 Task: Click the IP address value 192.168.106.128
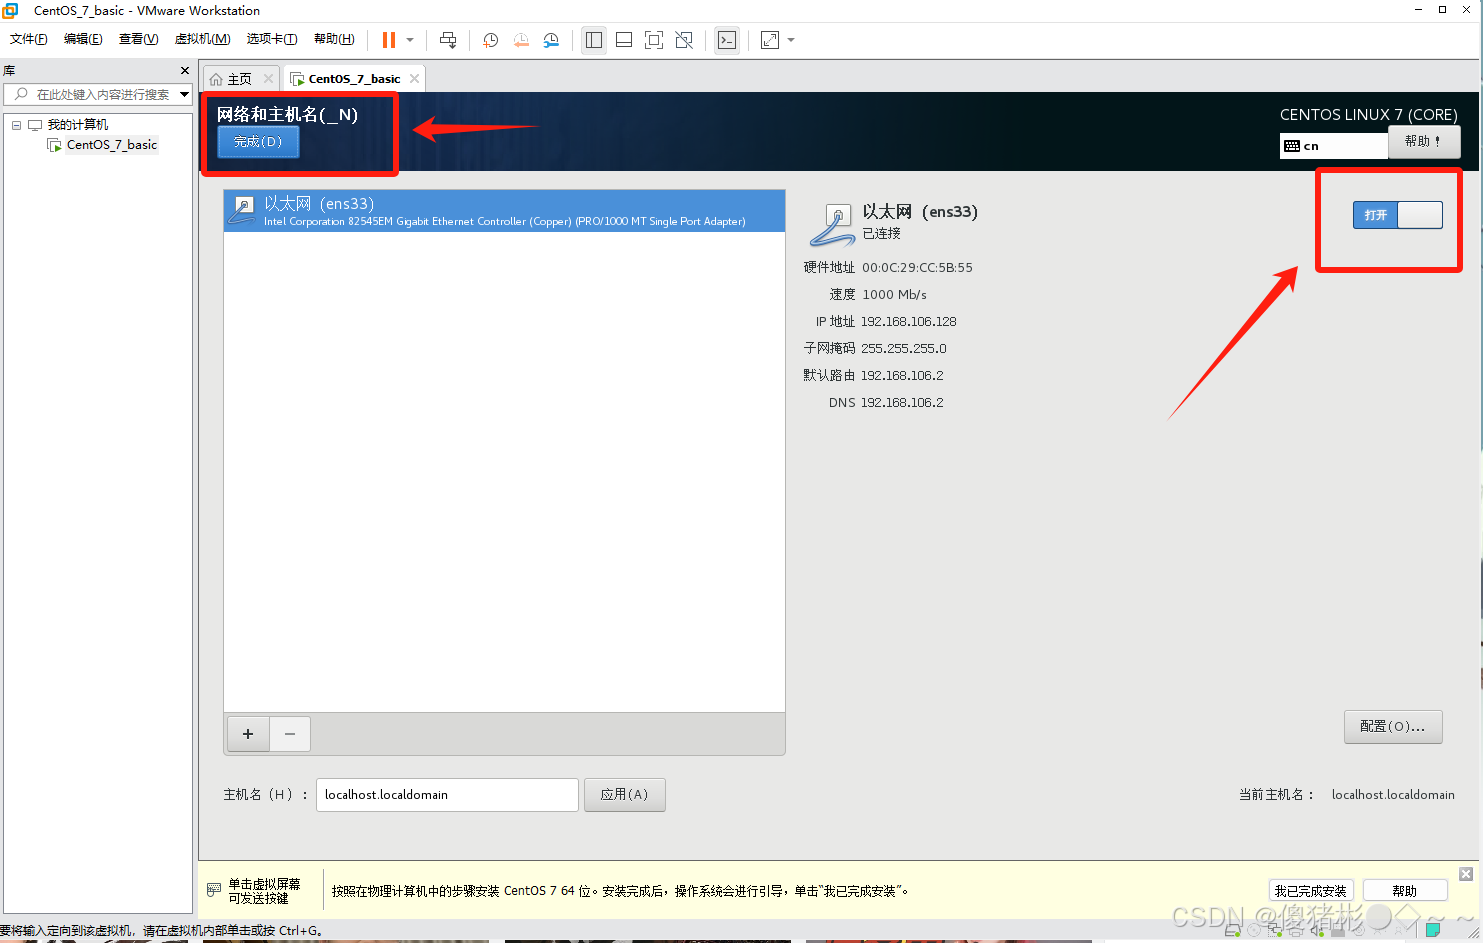tap(909, 322)
